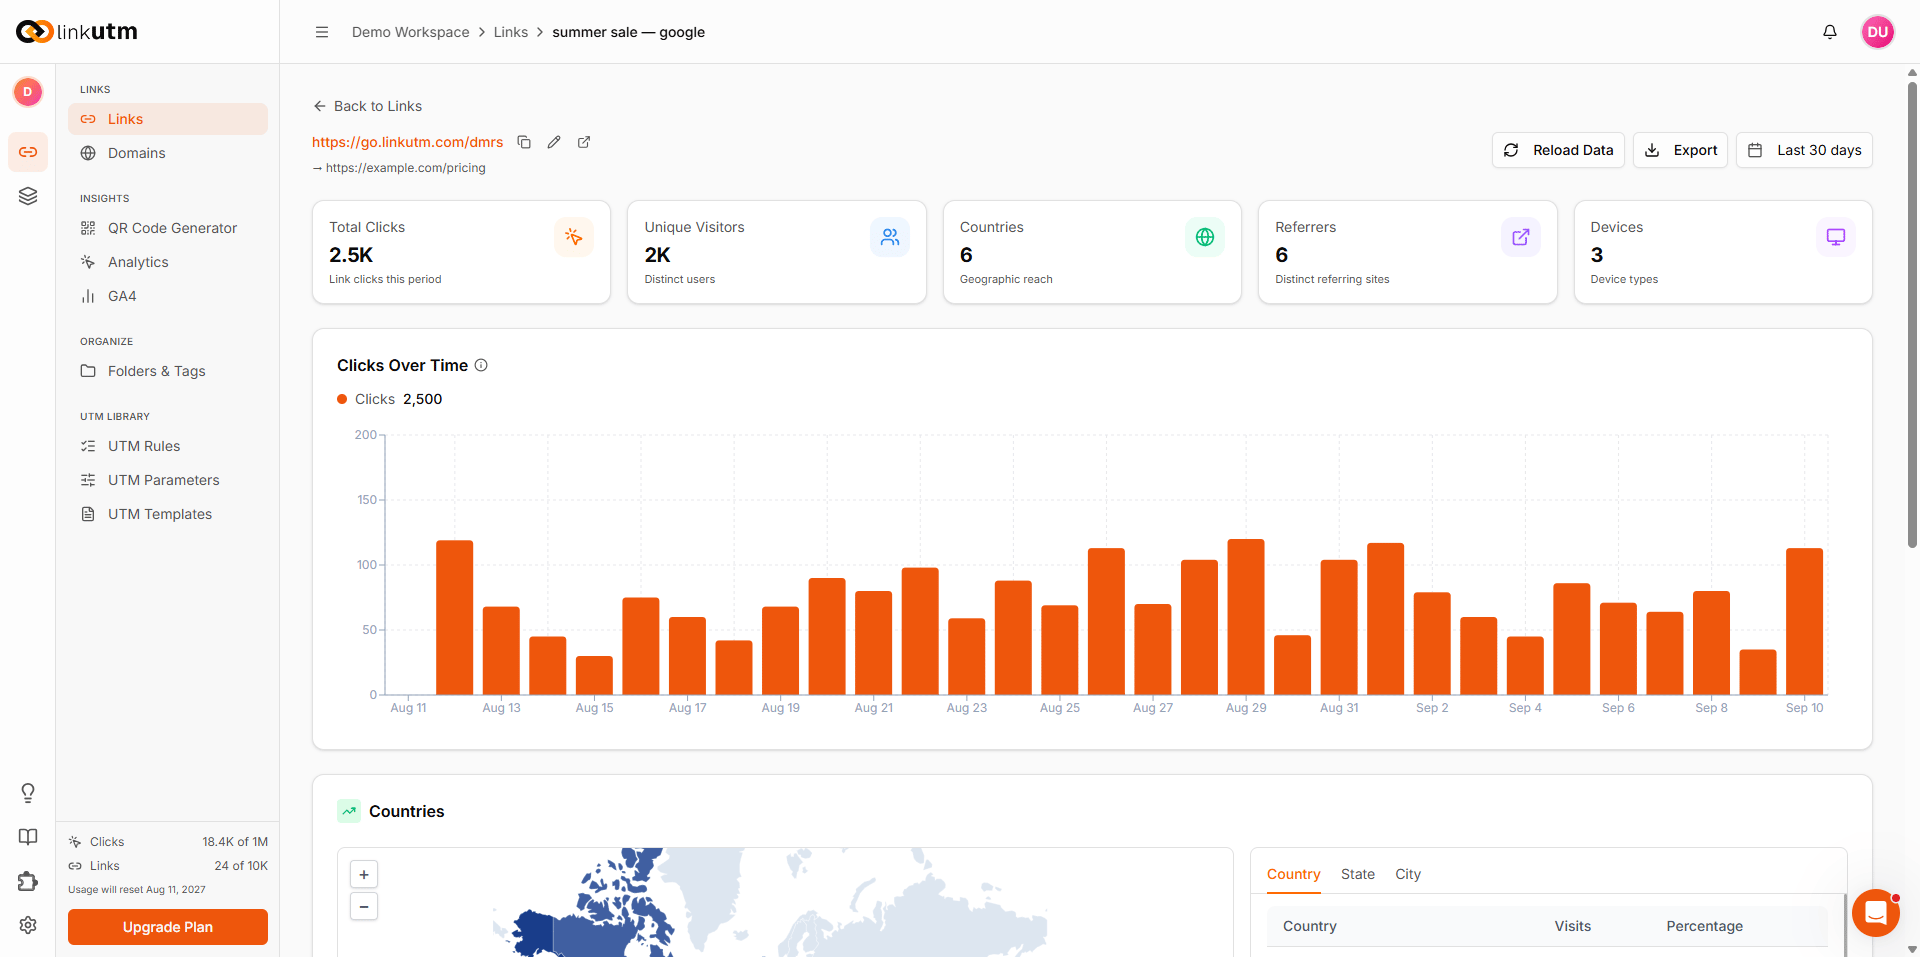Switch to the City tab
The width and height of the screenshot is (1920, 957).
[1408, 874]
